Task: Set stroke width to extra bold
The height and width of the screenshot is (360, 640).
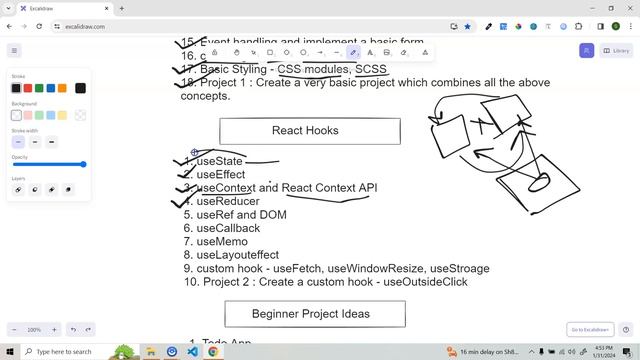Action: click(x=52, y=142)
